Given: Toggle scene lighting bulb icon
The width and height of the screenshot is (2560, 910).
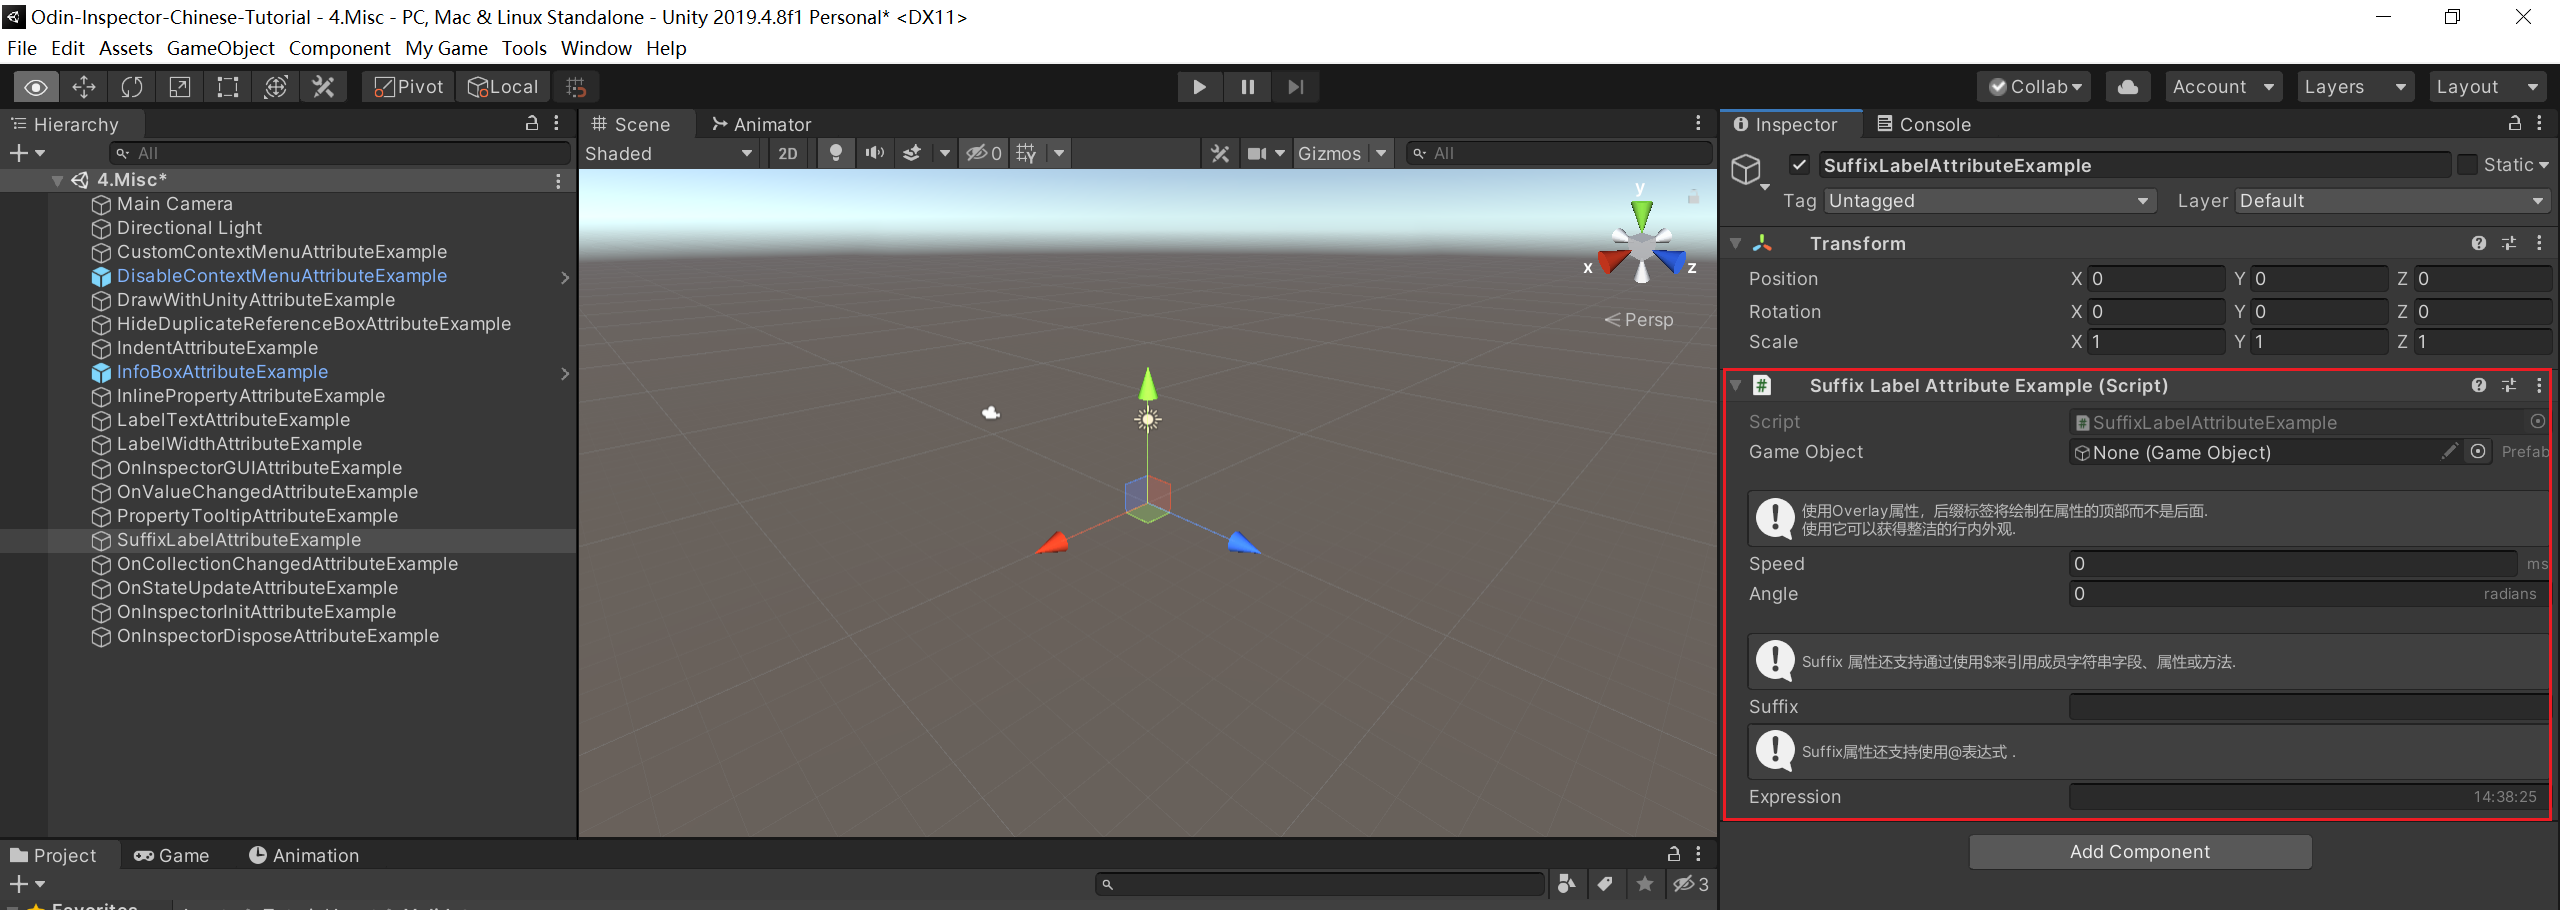Looking at the screenshot, I should coord(836,153).
